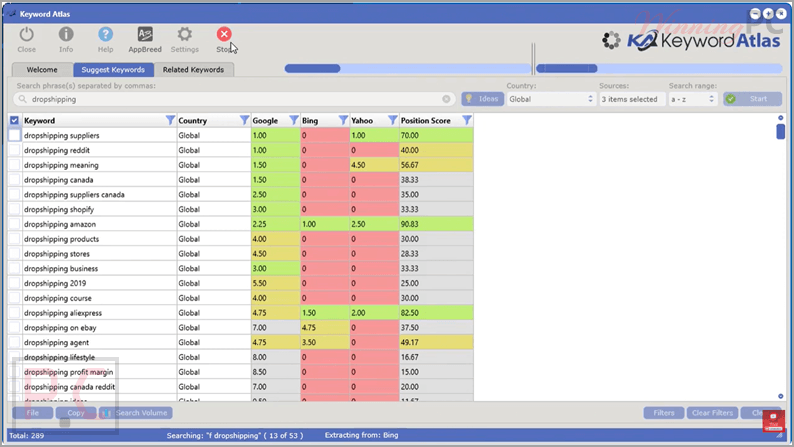Image resolution: width=794 pixels, height=447 pixels.
Task: Open the File button at bottom
Action: coord(32,413)
